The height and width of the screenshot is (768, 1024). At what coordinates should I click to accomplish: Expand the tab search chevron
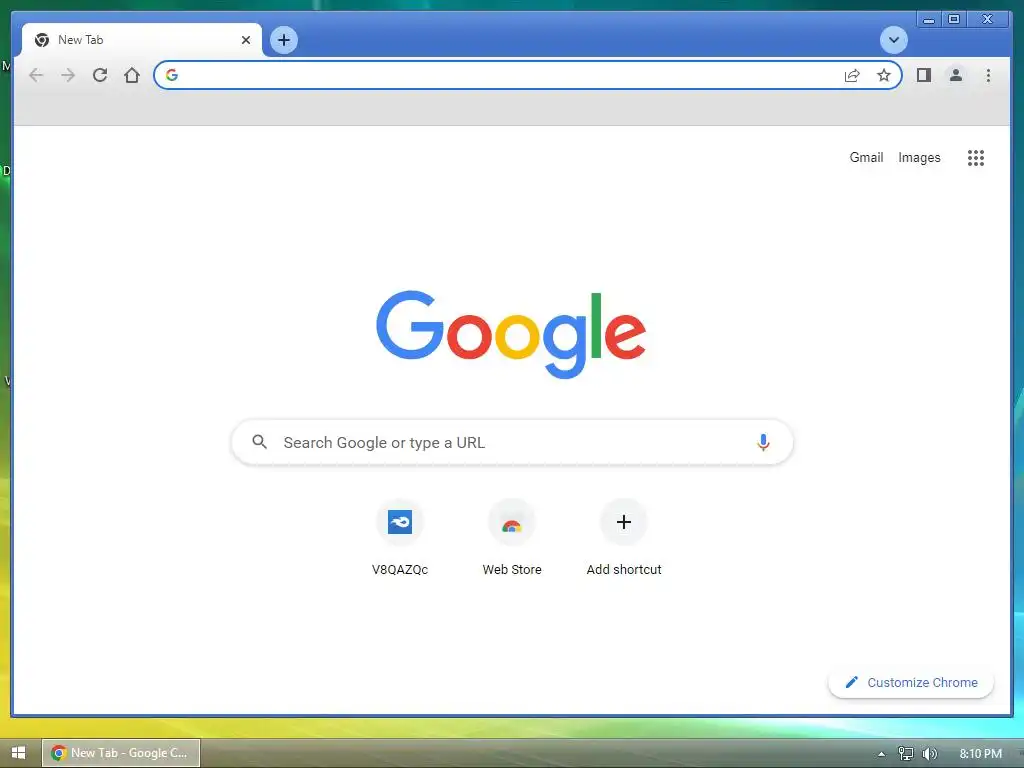point(893,40)
